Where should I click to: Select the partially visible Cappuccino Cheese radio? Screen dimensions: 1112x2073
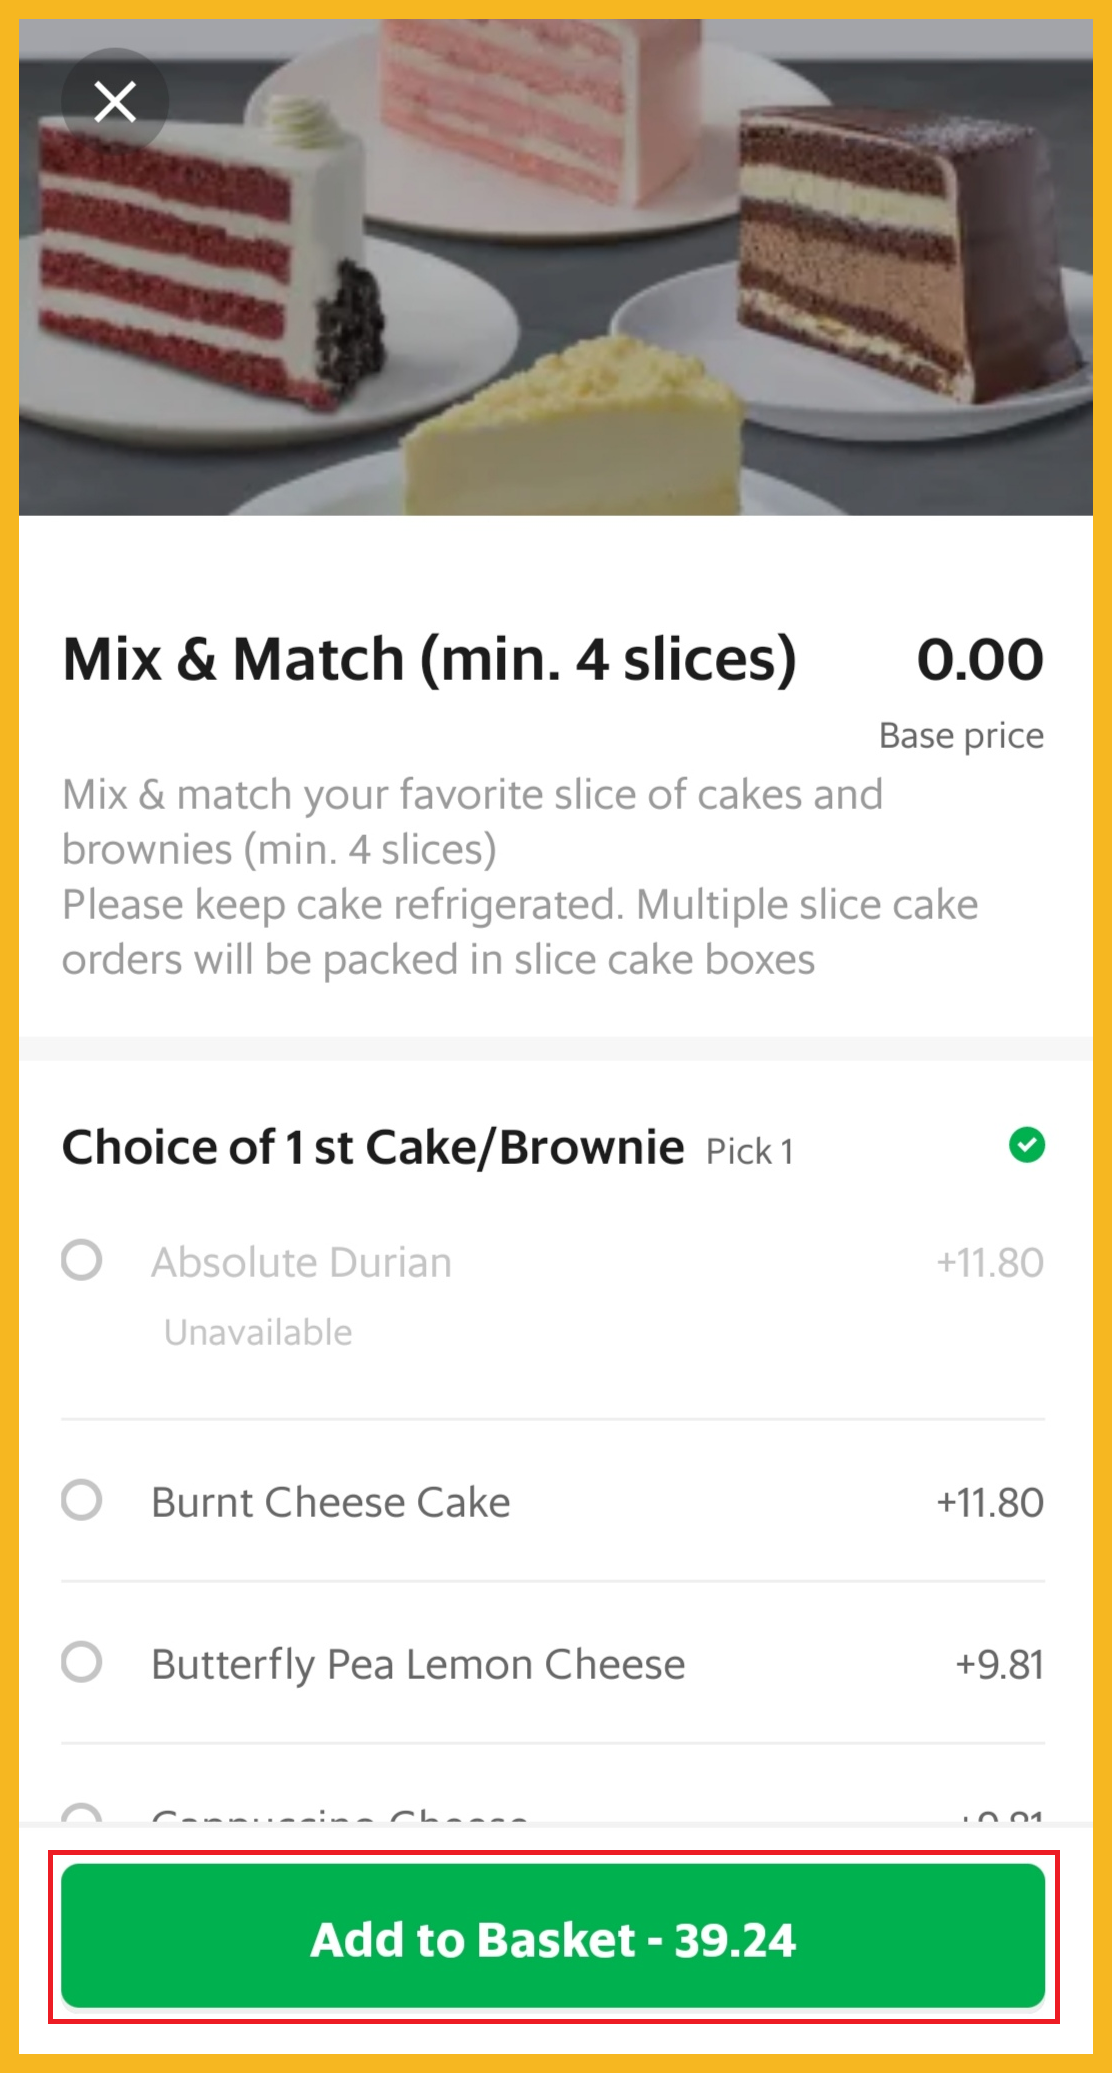[82, 1813]
